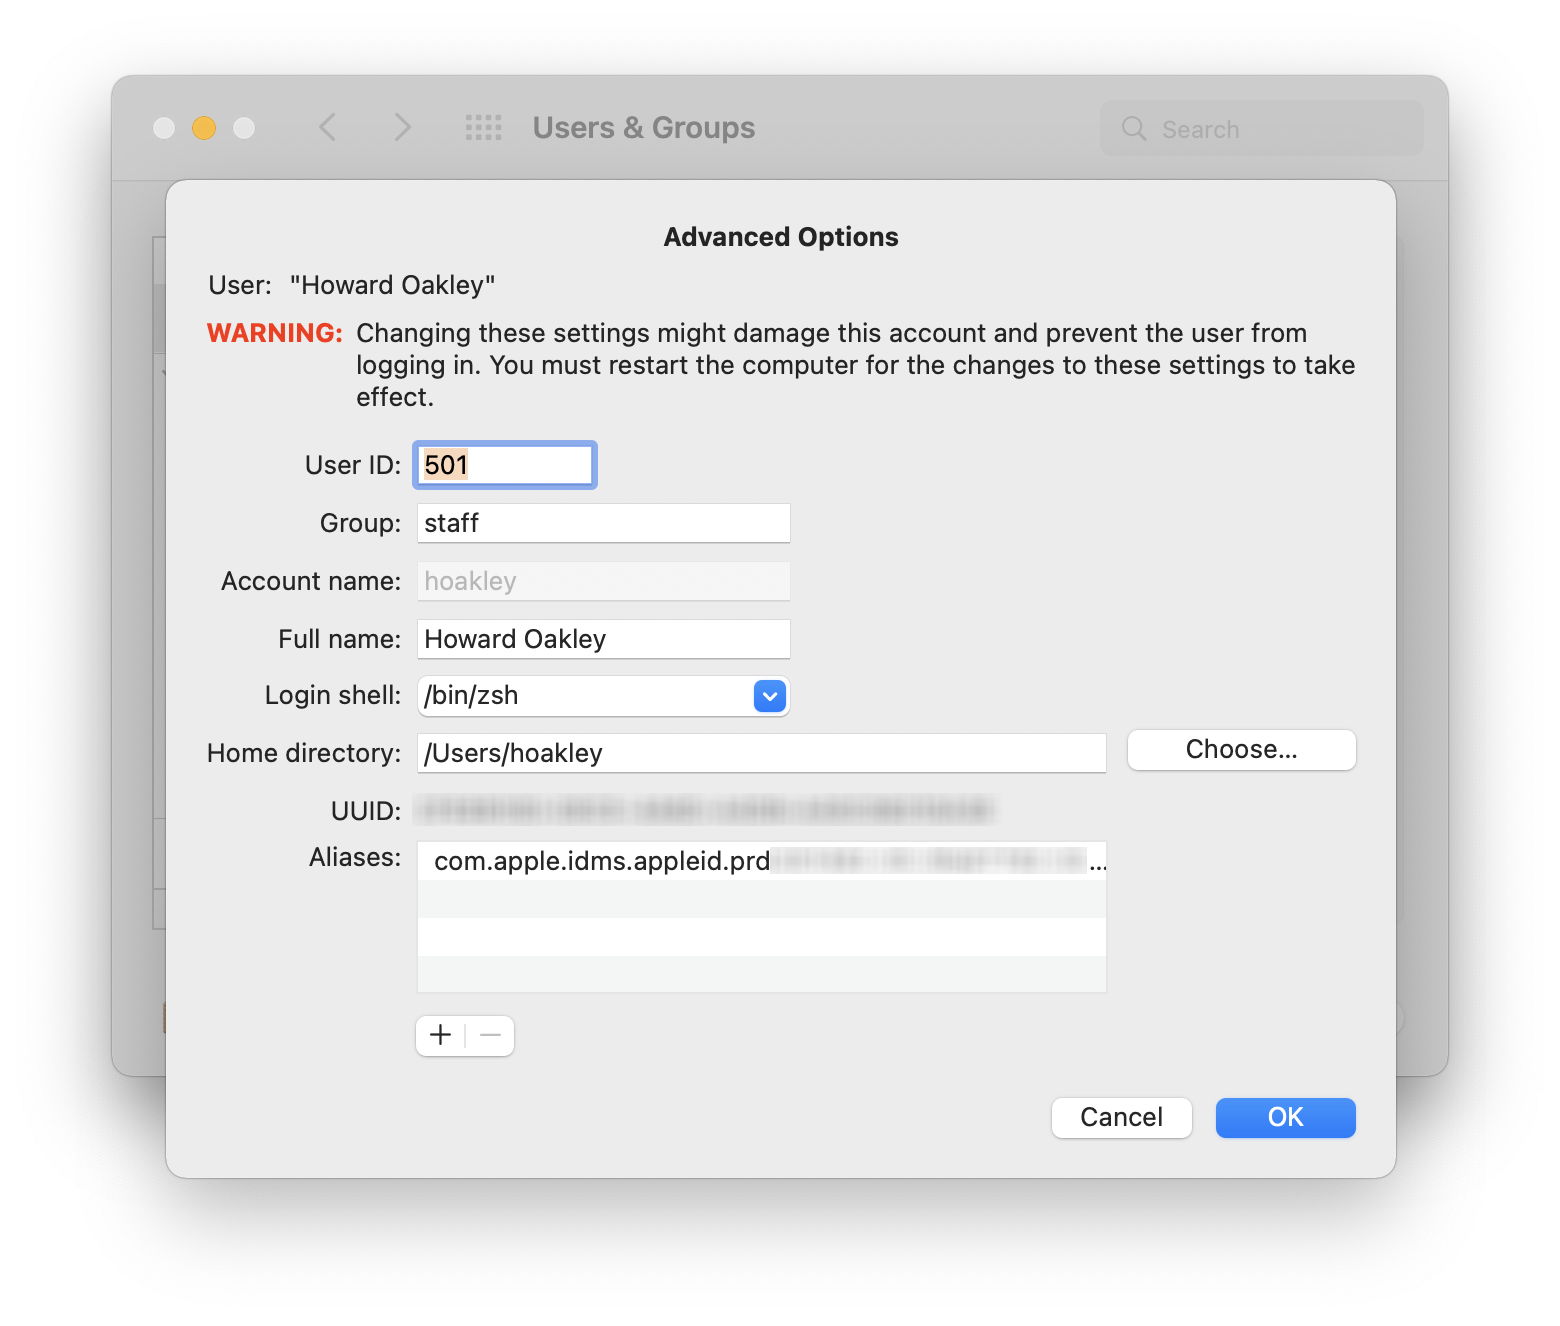Add a new alias with the plus icon

coord(440,1035)
